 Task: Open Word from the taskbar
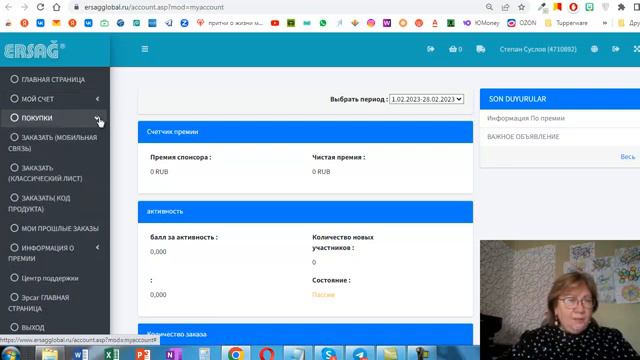80,353
